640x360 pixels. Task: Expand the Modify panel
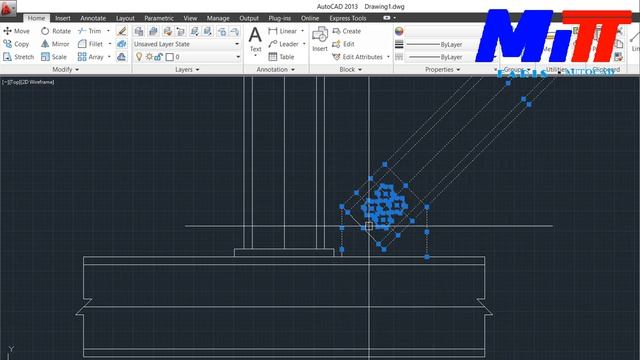66,69
